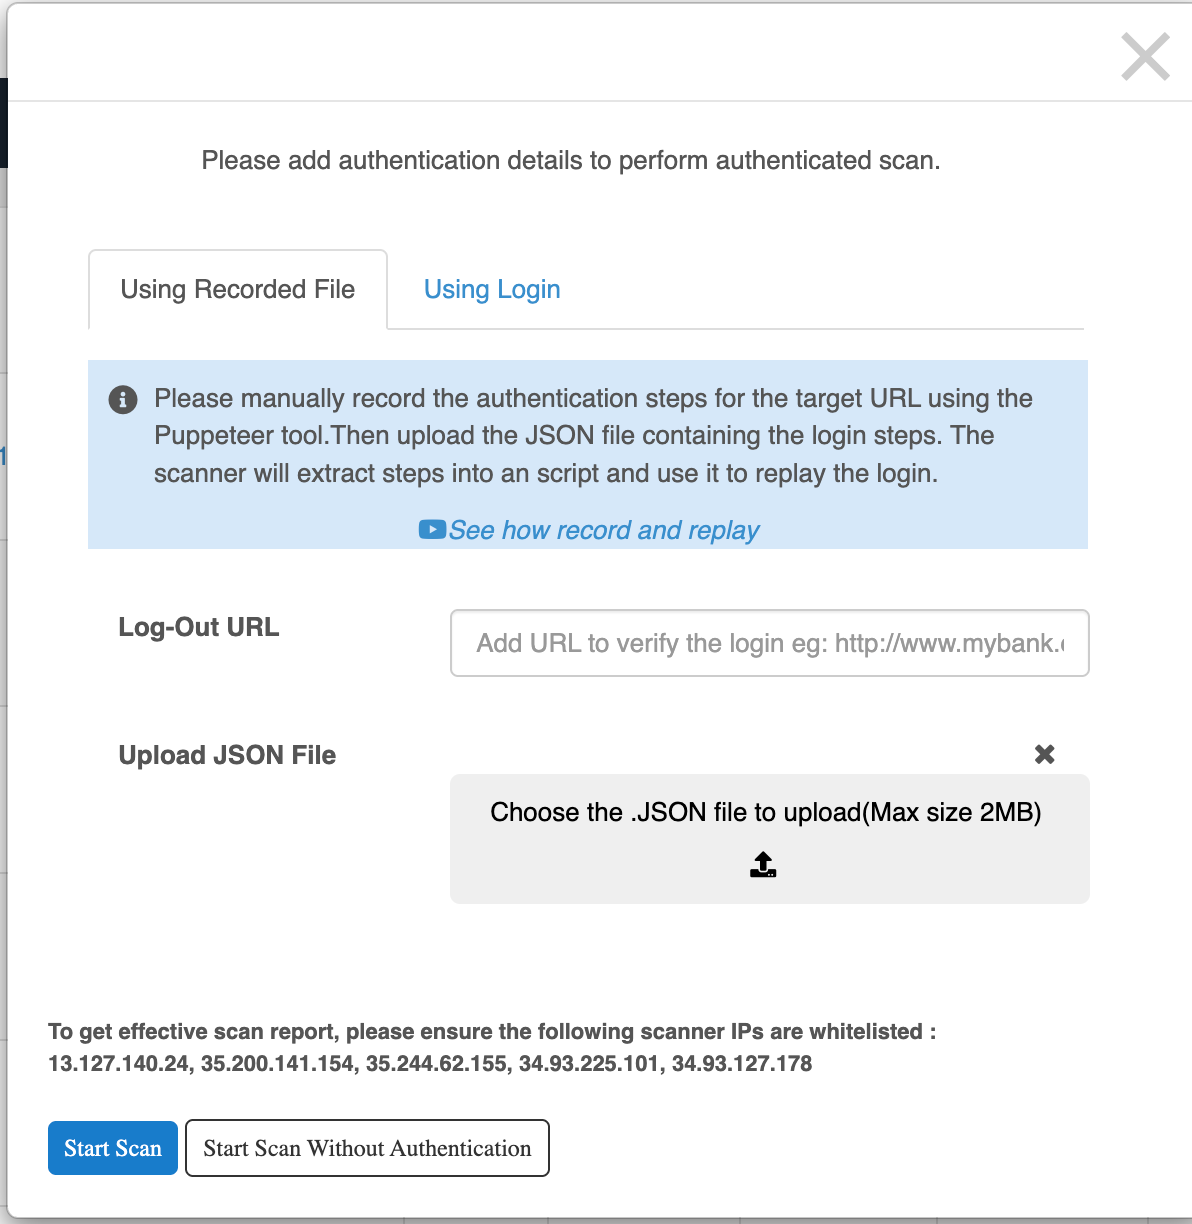Remove the uploaded JSON file with X icon

click(1045, 754)
